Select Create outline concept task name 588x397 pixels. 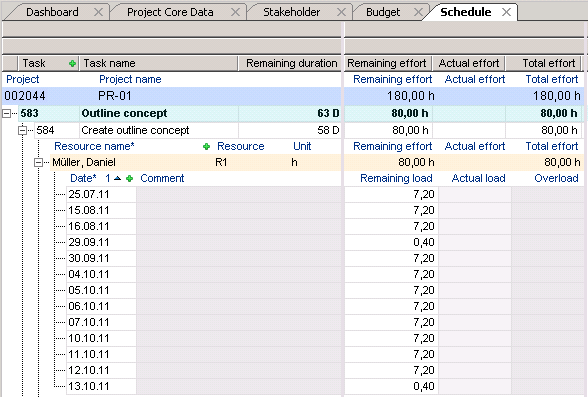pyautogui.click(x=135, y=130)
